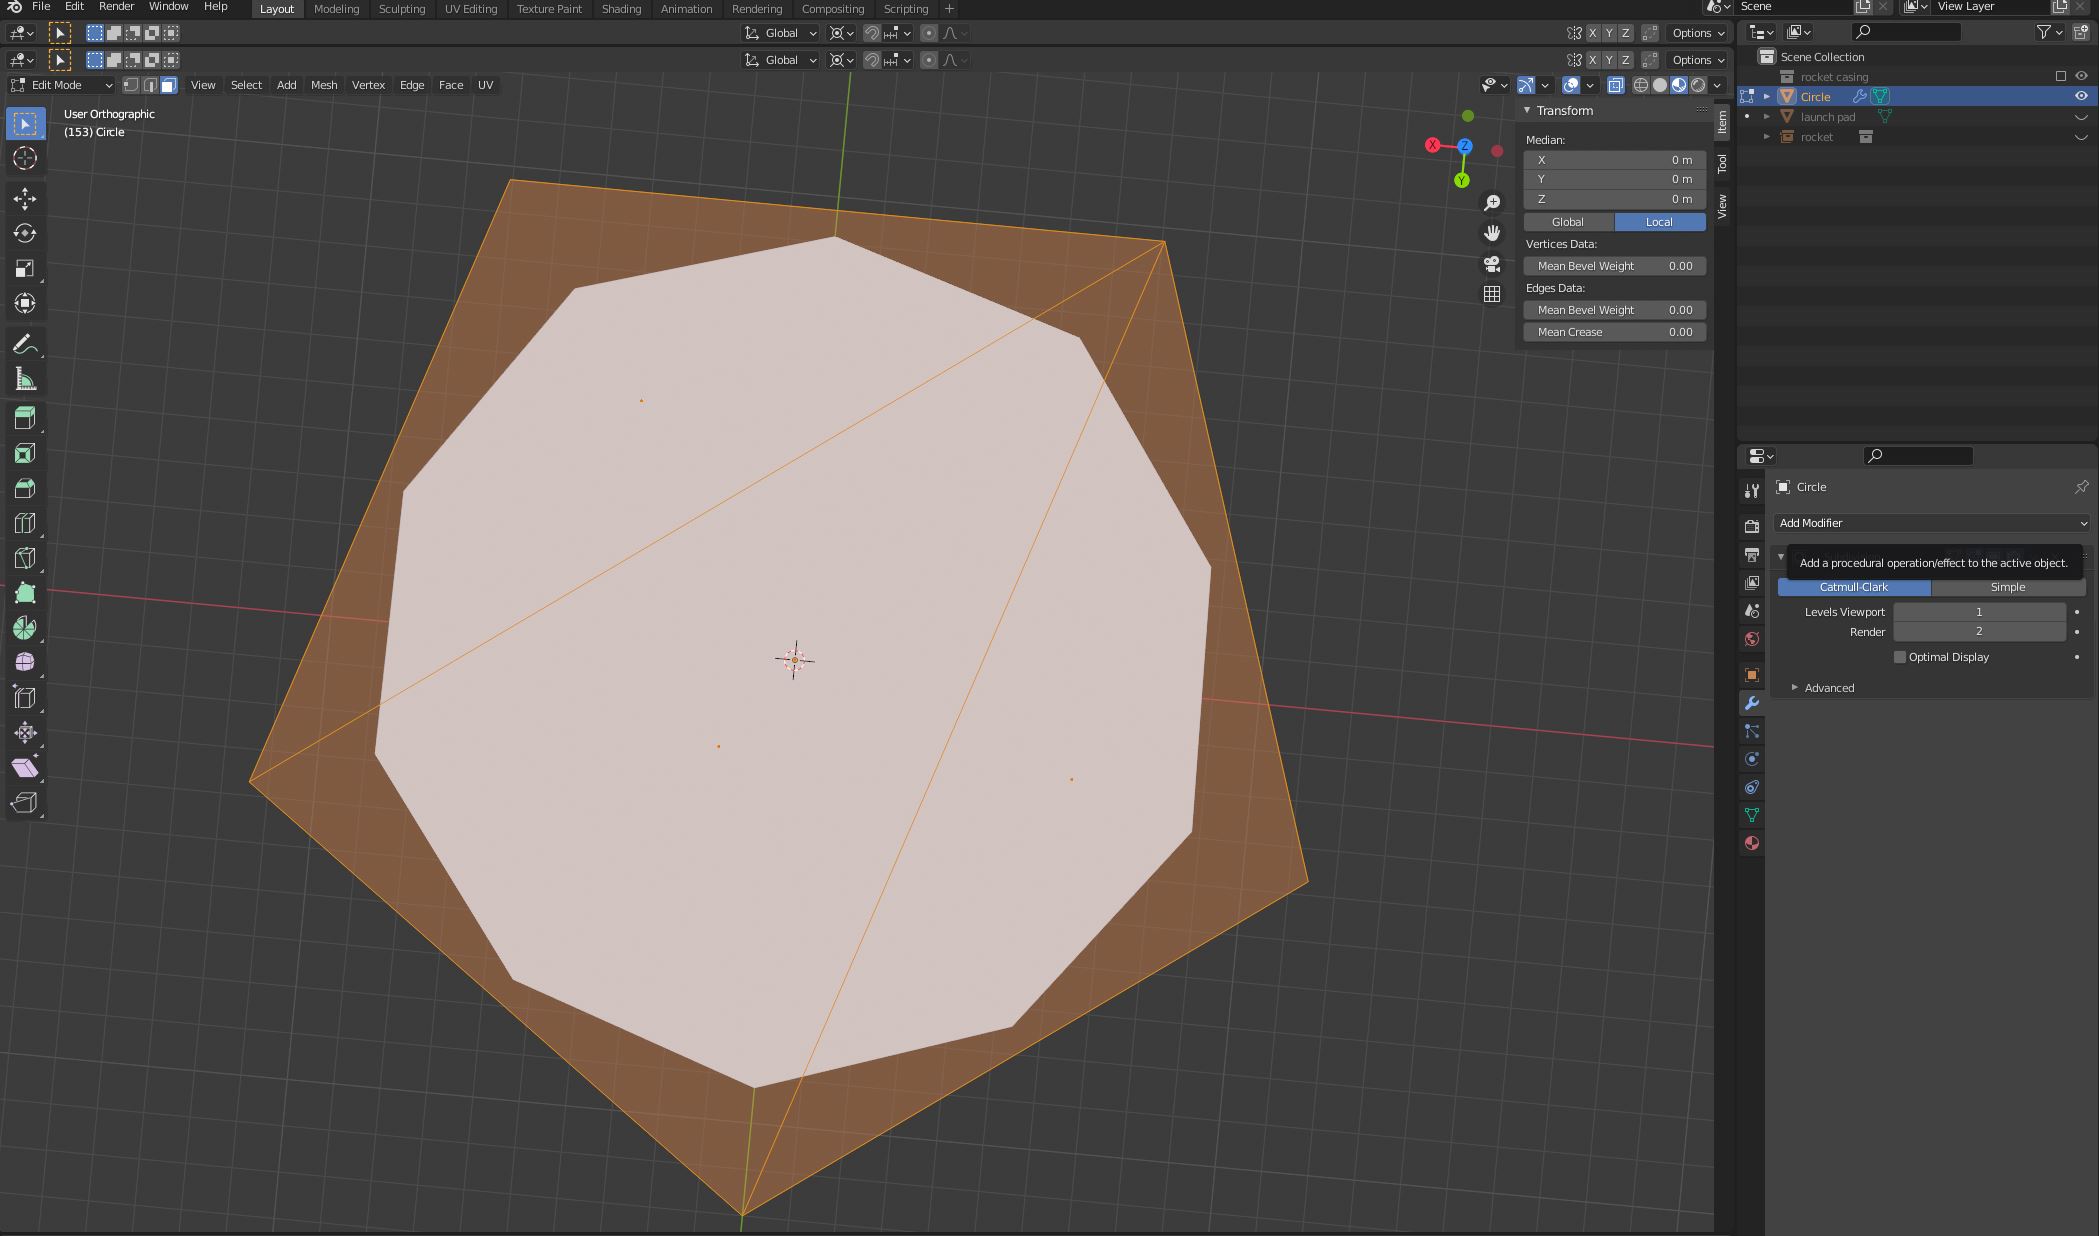Select the Simple subdivision type button

click(2007, 587)
